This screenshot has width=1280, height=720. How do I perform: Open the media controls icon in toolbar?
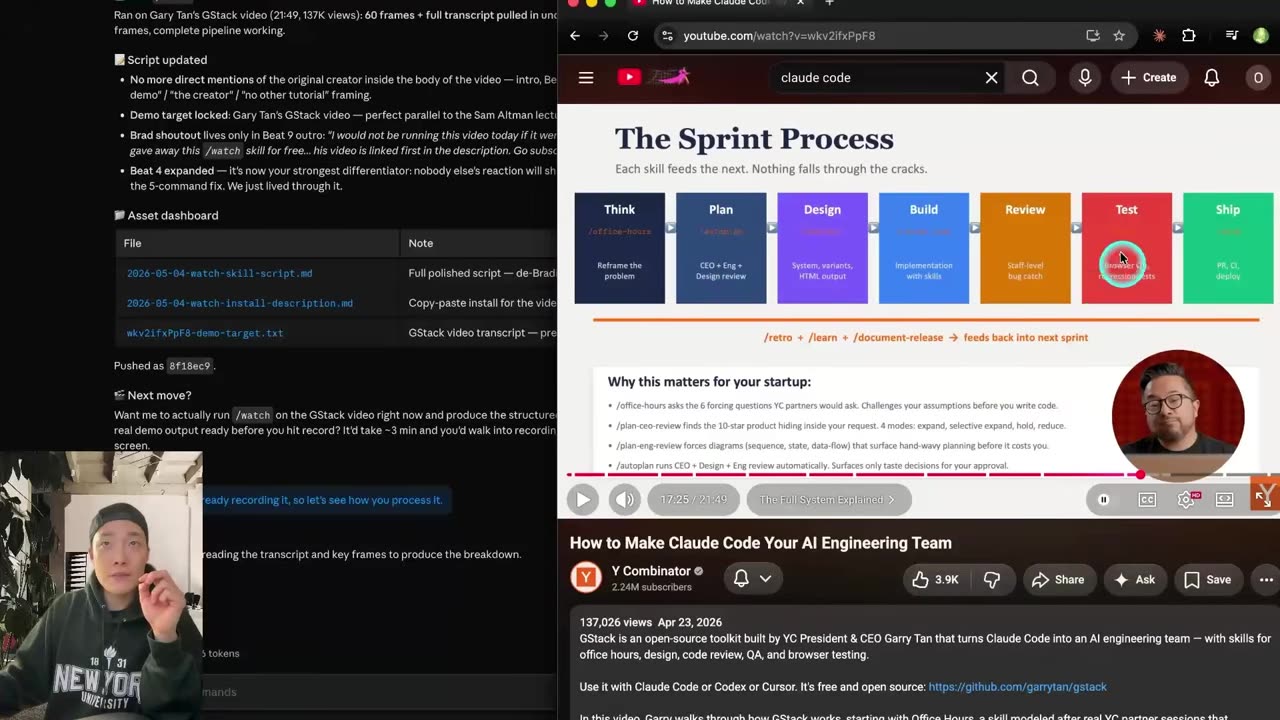click(1232, 36)
